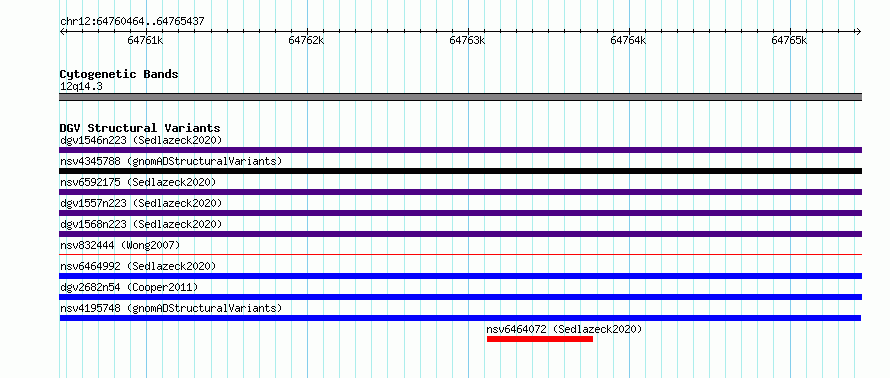The height and width of the screenshot is (378, 890).
Task: Click the 64761k ruler tick label
Action: (x=145, y=40)
